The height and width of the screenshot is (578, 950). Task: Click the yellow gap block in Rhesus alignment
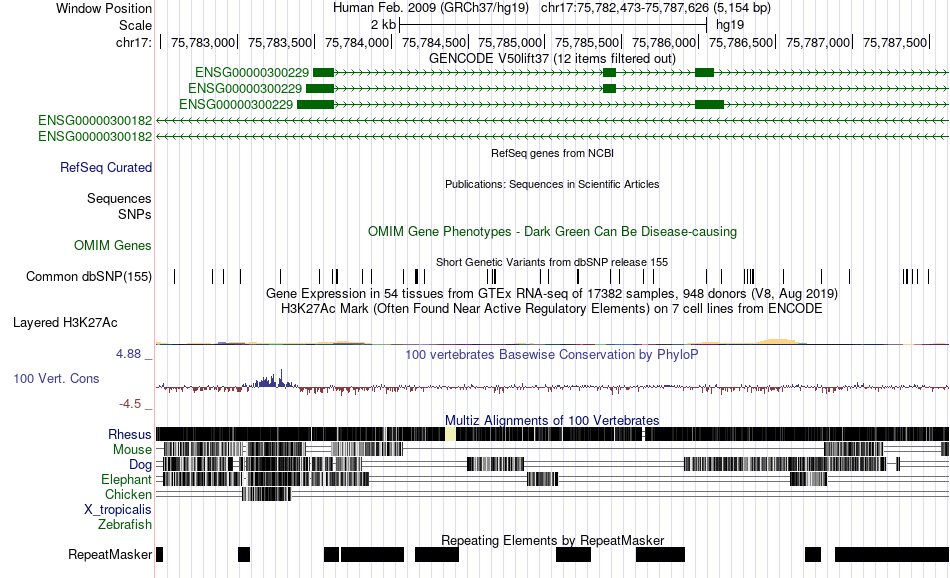[x=450, y=434]
